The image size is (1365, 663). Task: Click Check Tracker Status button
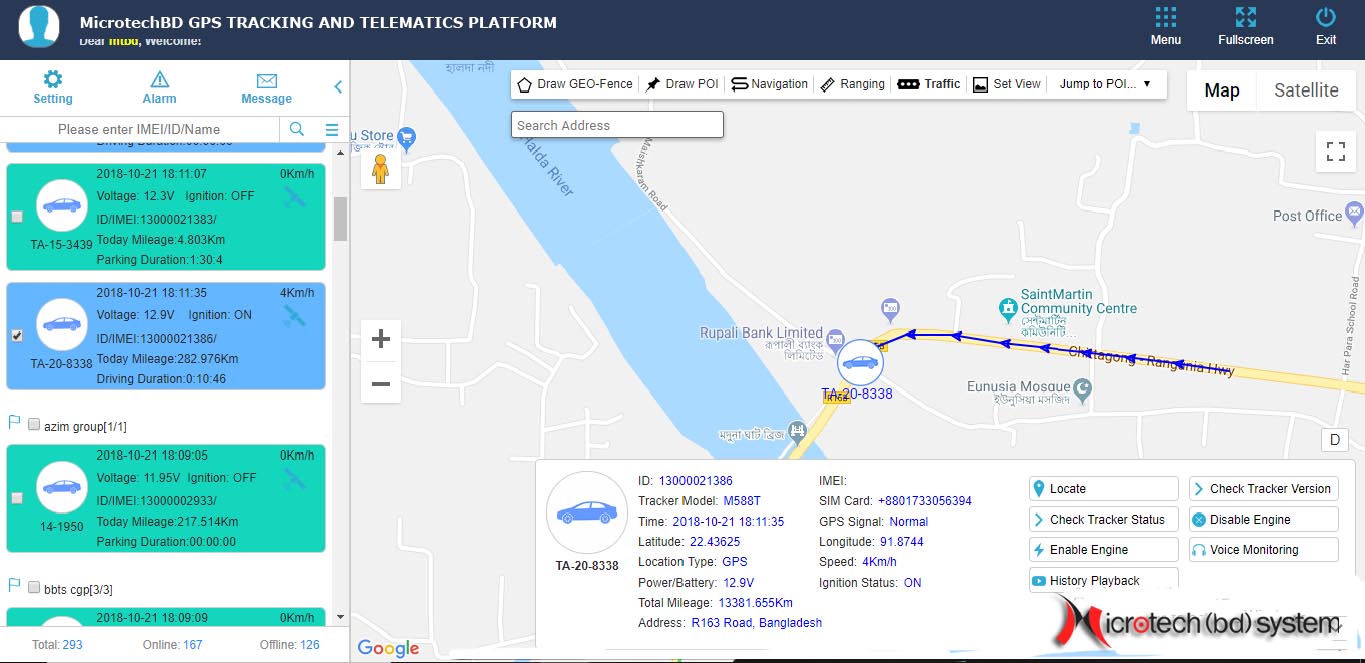click(x=1104, y=520)
